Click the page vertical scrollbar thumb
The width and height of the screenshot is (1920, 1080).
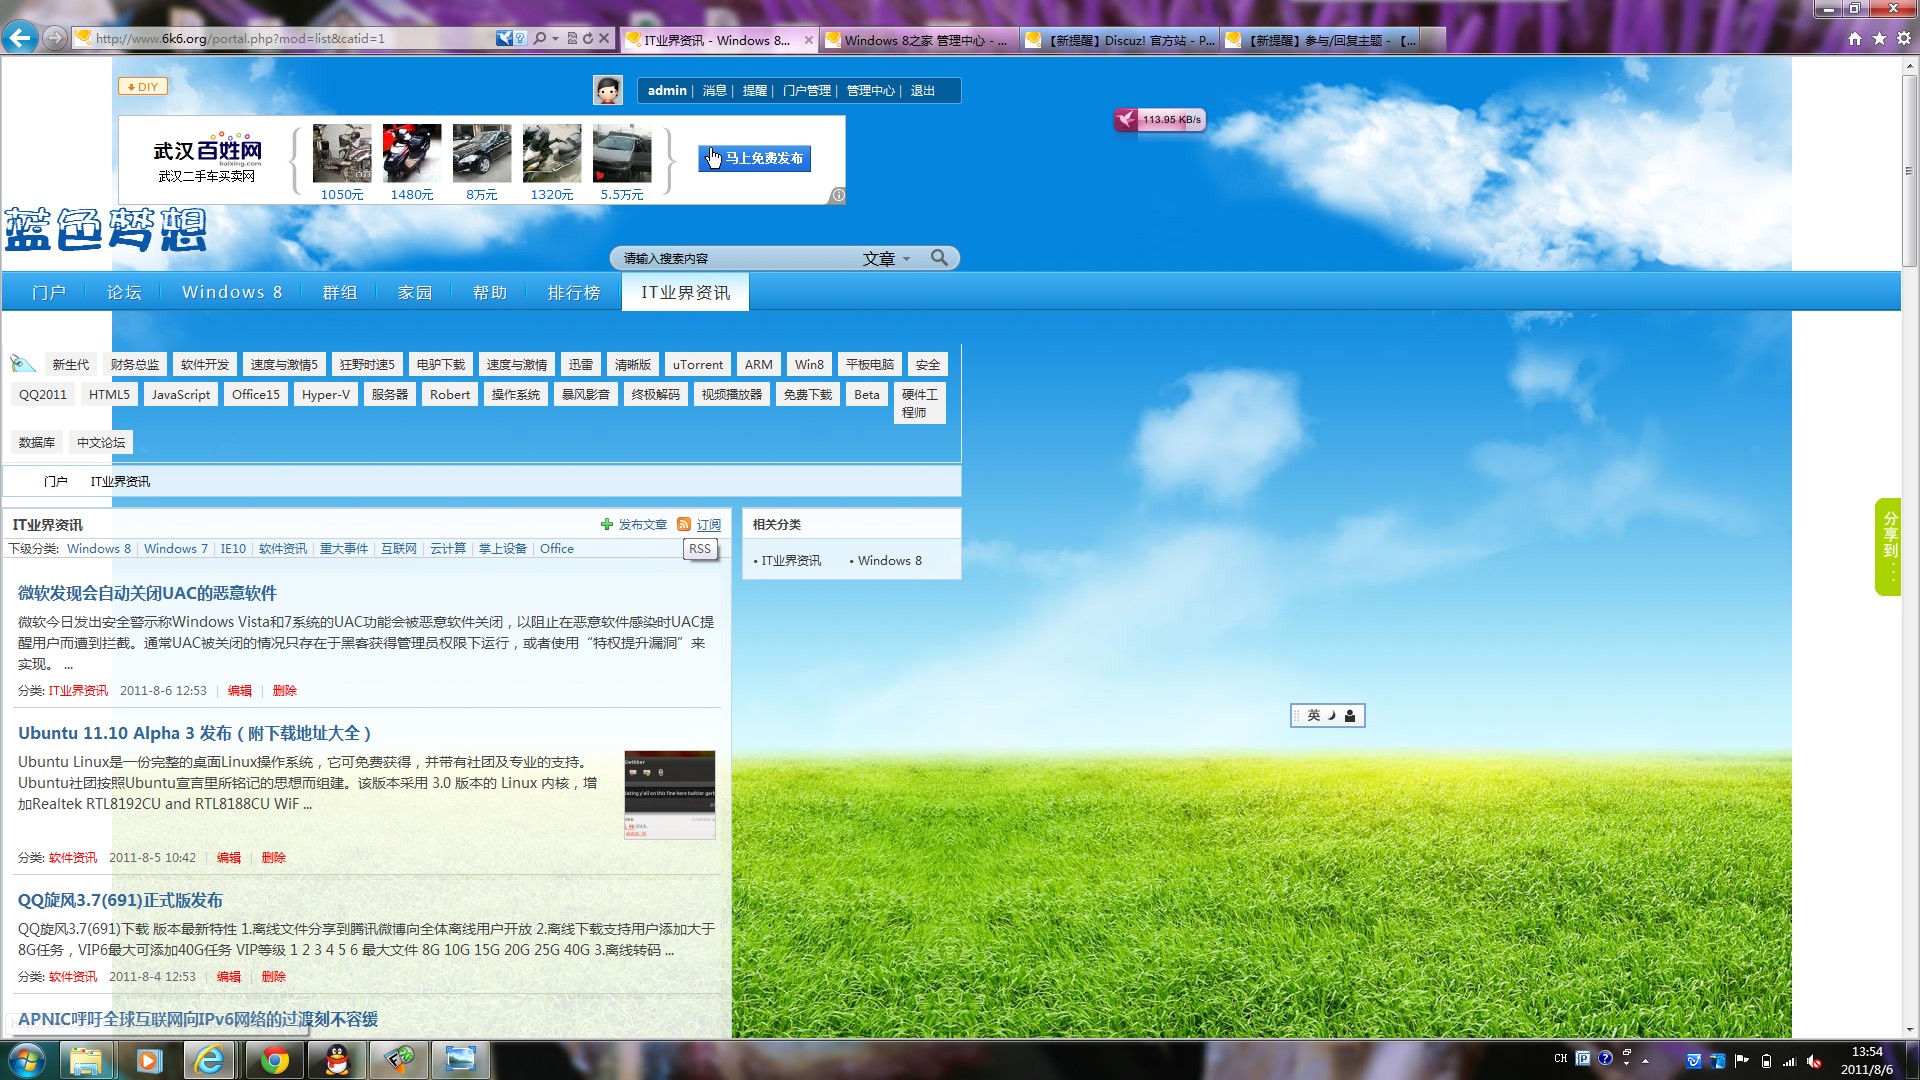pyautogui.click(x=1909, y=170)
